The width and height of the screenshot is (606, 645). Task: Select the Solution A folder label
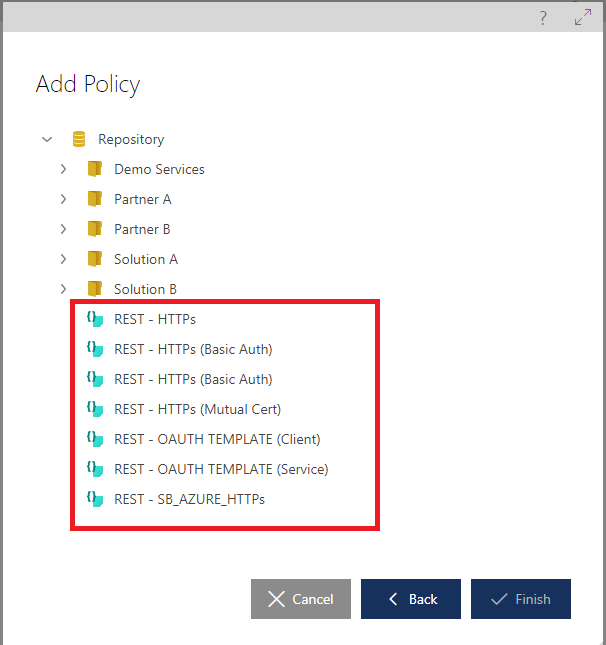(146, 259)
